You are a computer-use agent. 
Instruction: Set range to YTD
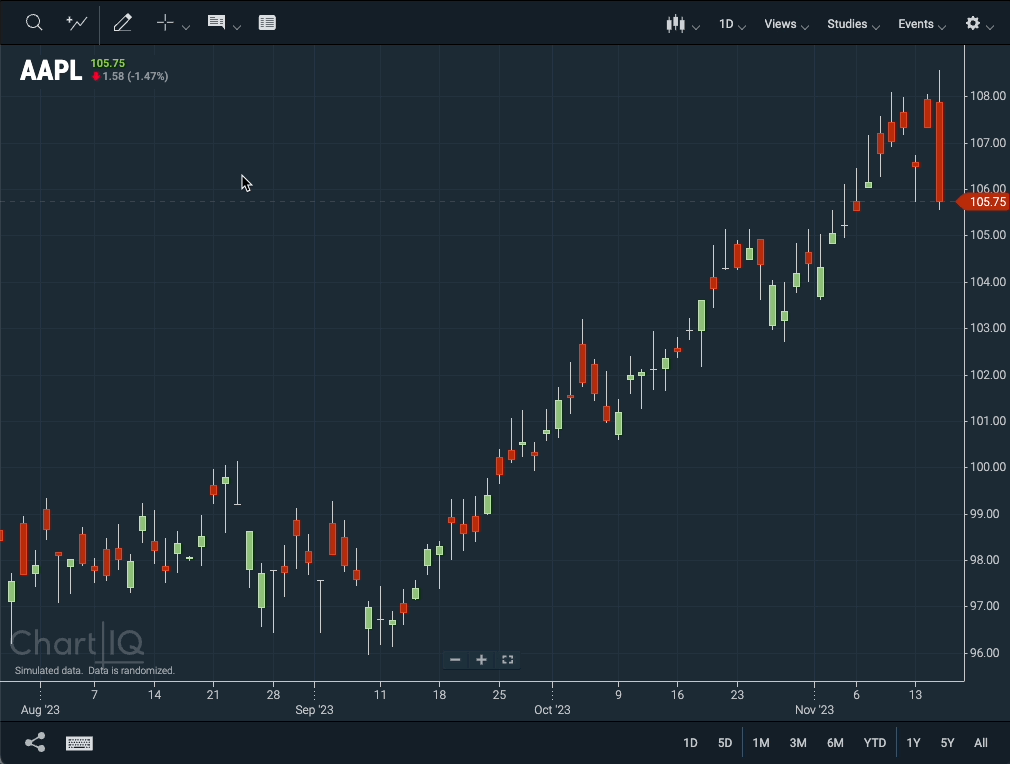[875, 743]
